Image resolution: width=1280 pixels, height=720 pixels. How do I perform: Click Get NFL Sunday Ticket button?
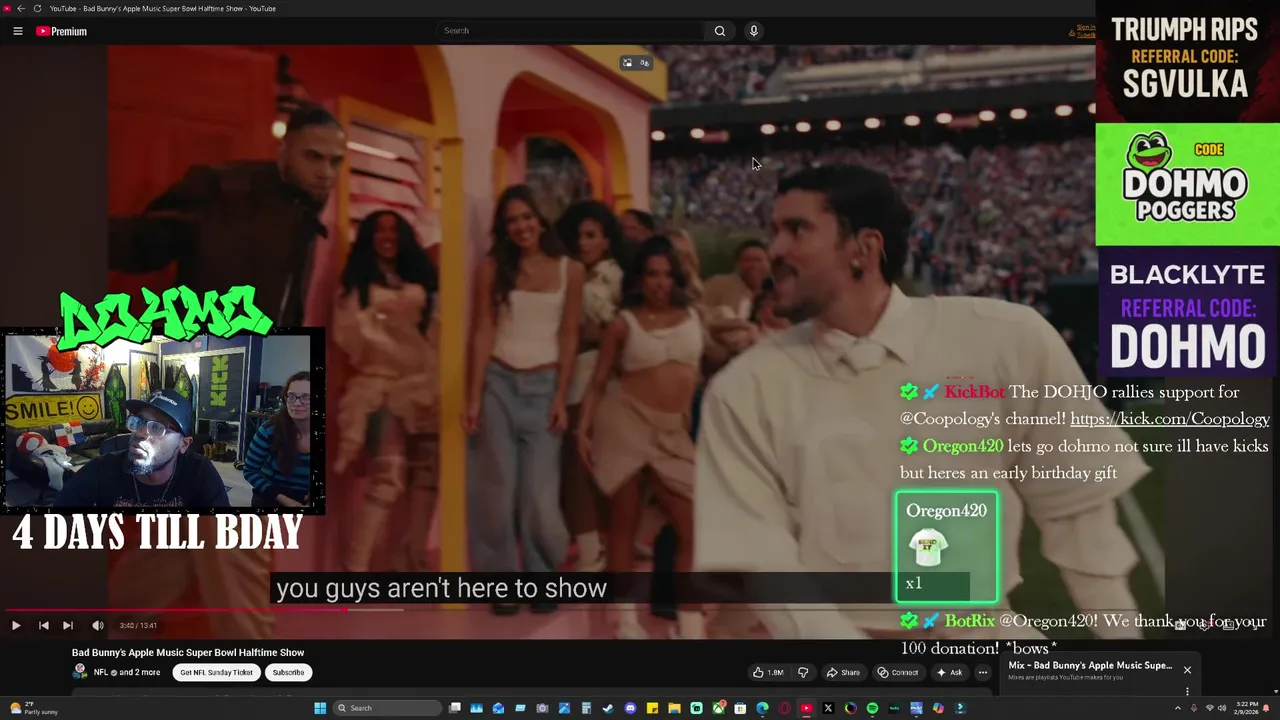216,672
